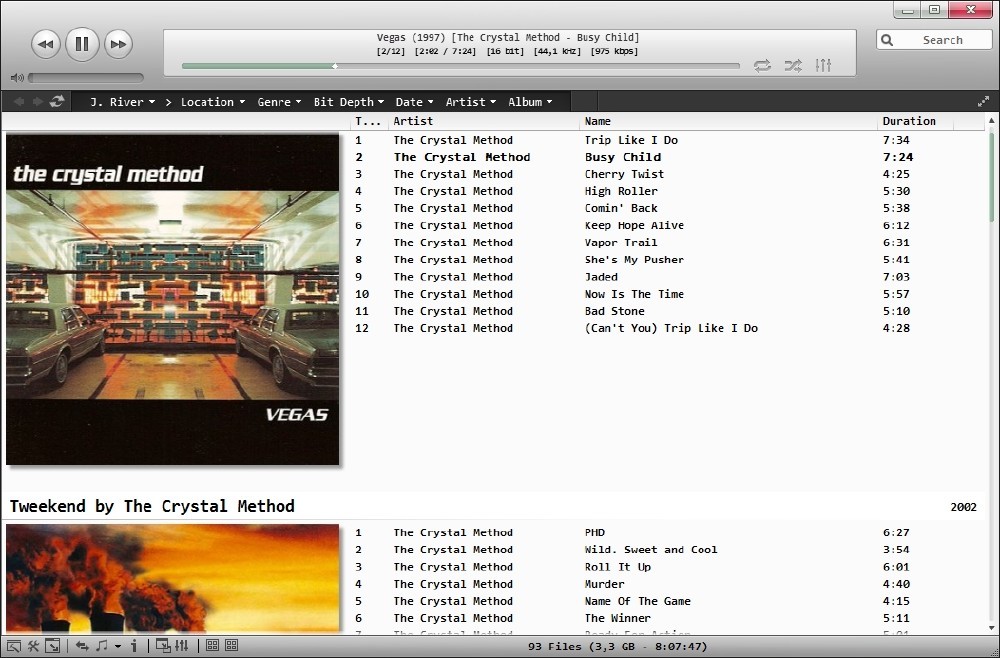Open the Album filter dropdown
1000x658 pixels.
tap(531, 102)
